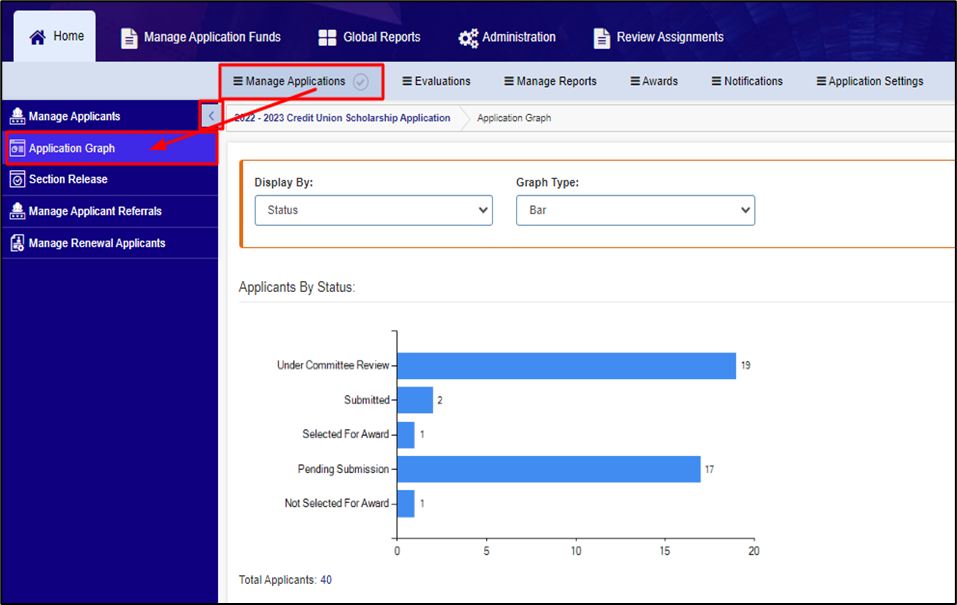This screenshot has width=957, height=605.
Task: Open Manage Application Funds tab
Action: (x=201, y=37)
